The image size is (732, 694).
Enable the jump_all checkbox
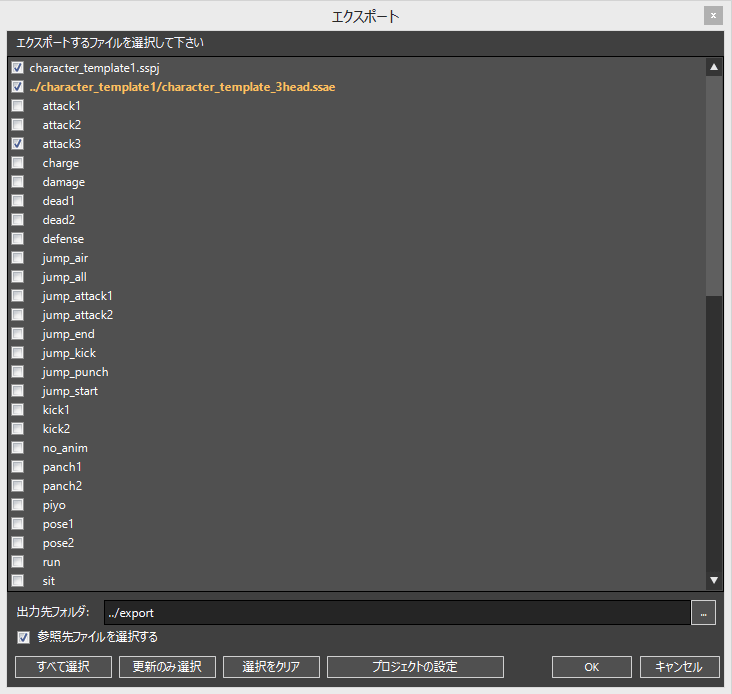(x=18, y=277)
